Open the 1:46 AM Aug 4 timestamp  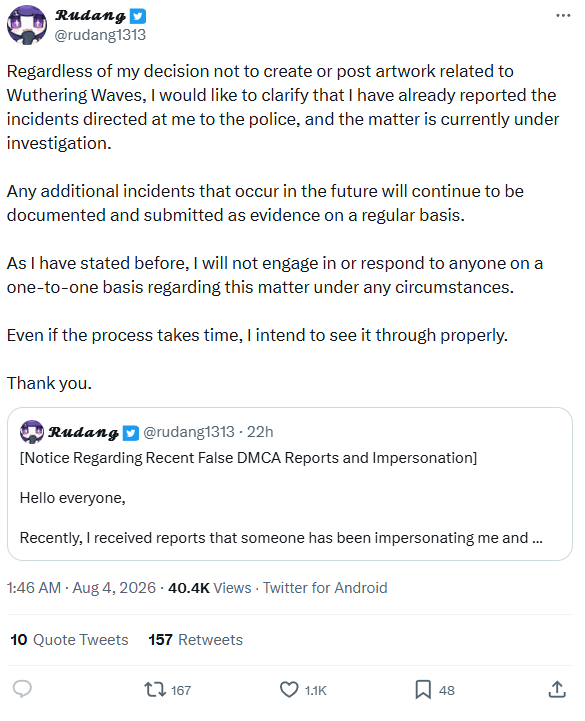(x=81, y=588)
